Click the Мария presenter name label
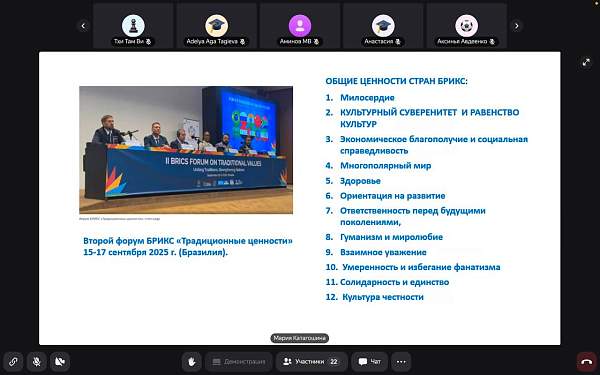Viewport: 600px width, 375px height. pos(300,338)
